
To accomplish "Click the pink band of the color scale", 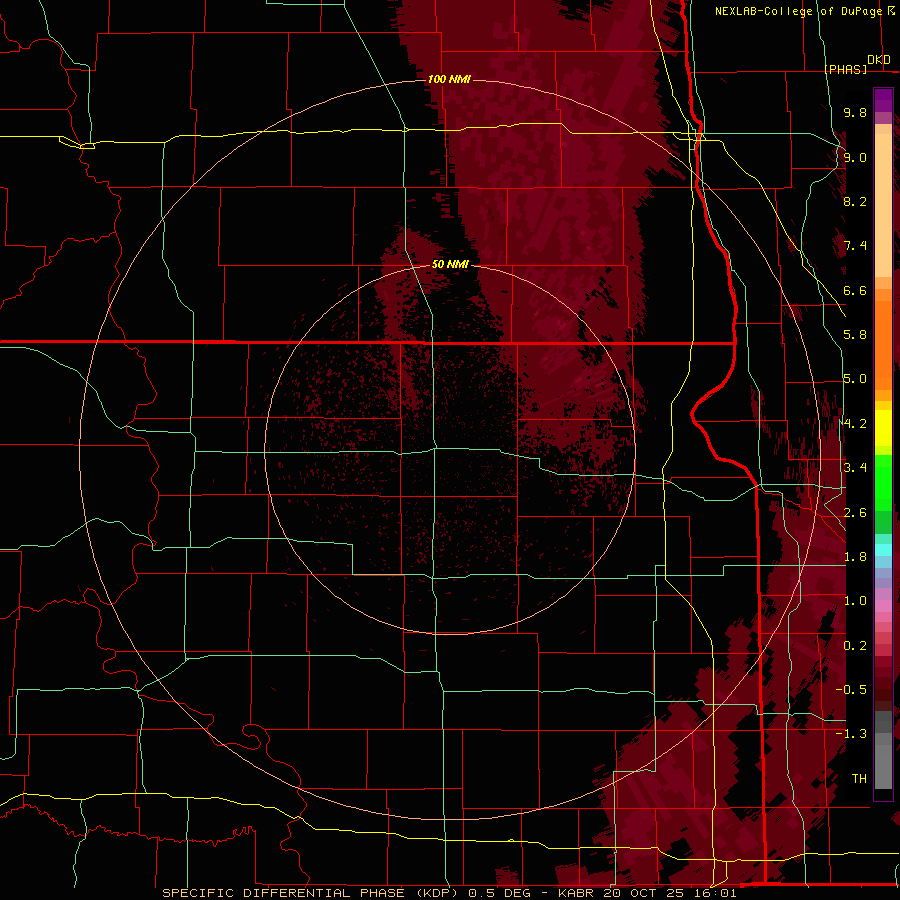I will coord(883,606).
